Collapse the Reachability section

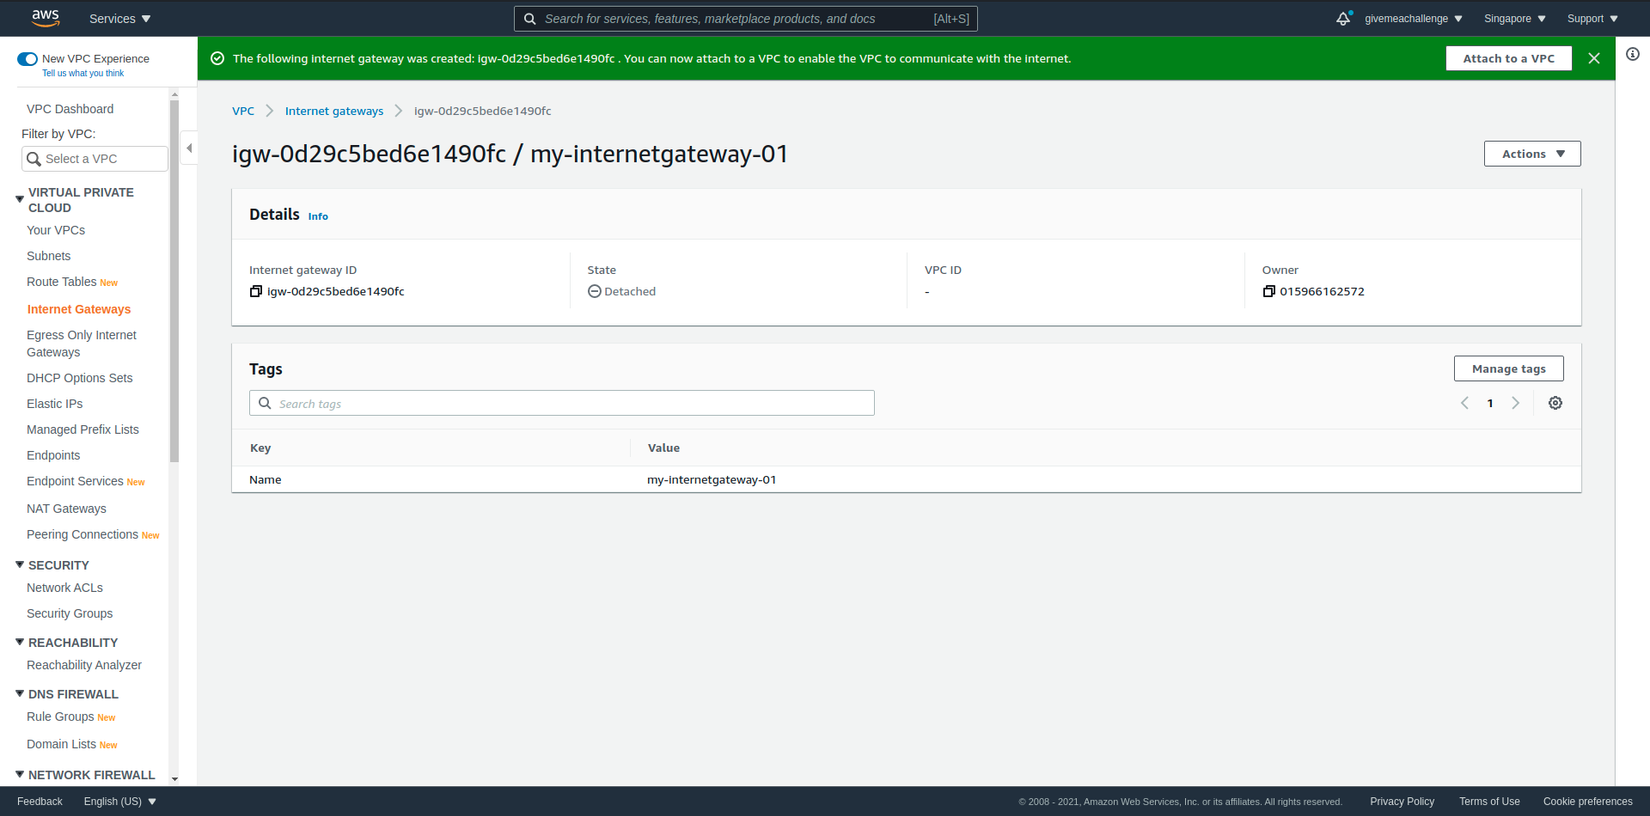(x=19, y=642)
